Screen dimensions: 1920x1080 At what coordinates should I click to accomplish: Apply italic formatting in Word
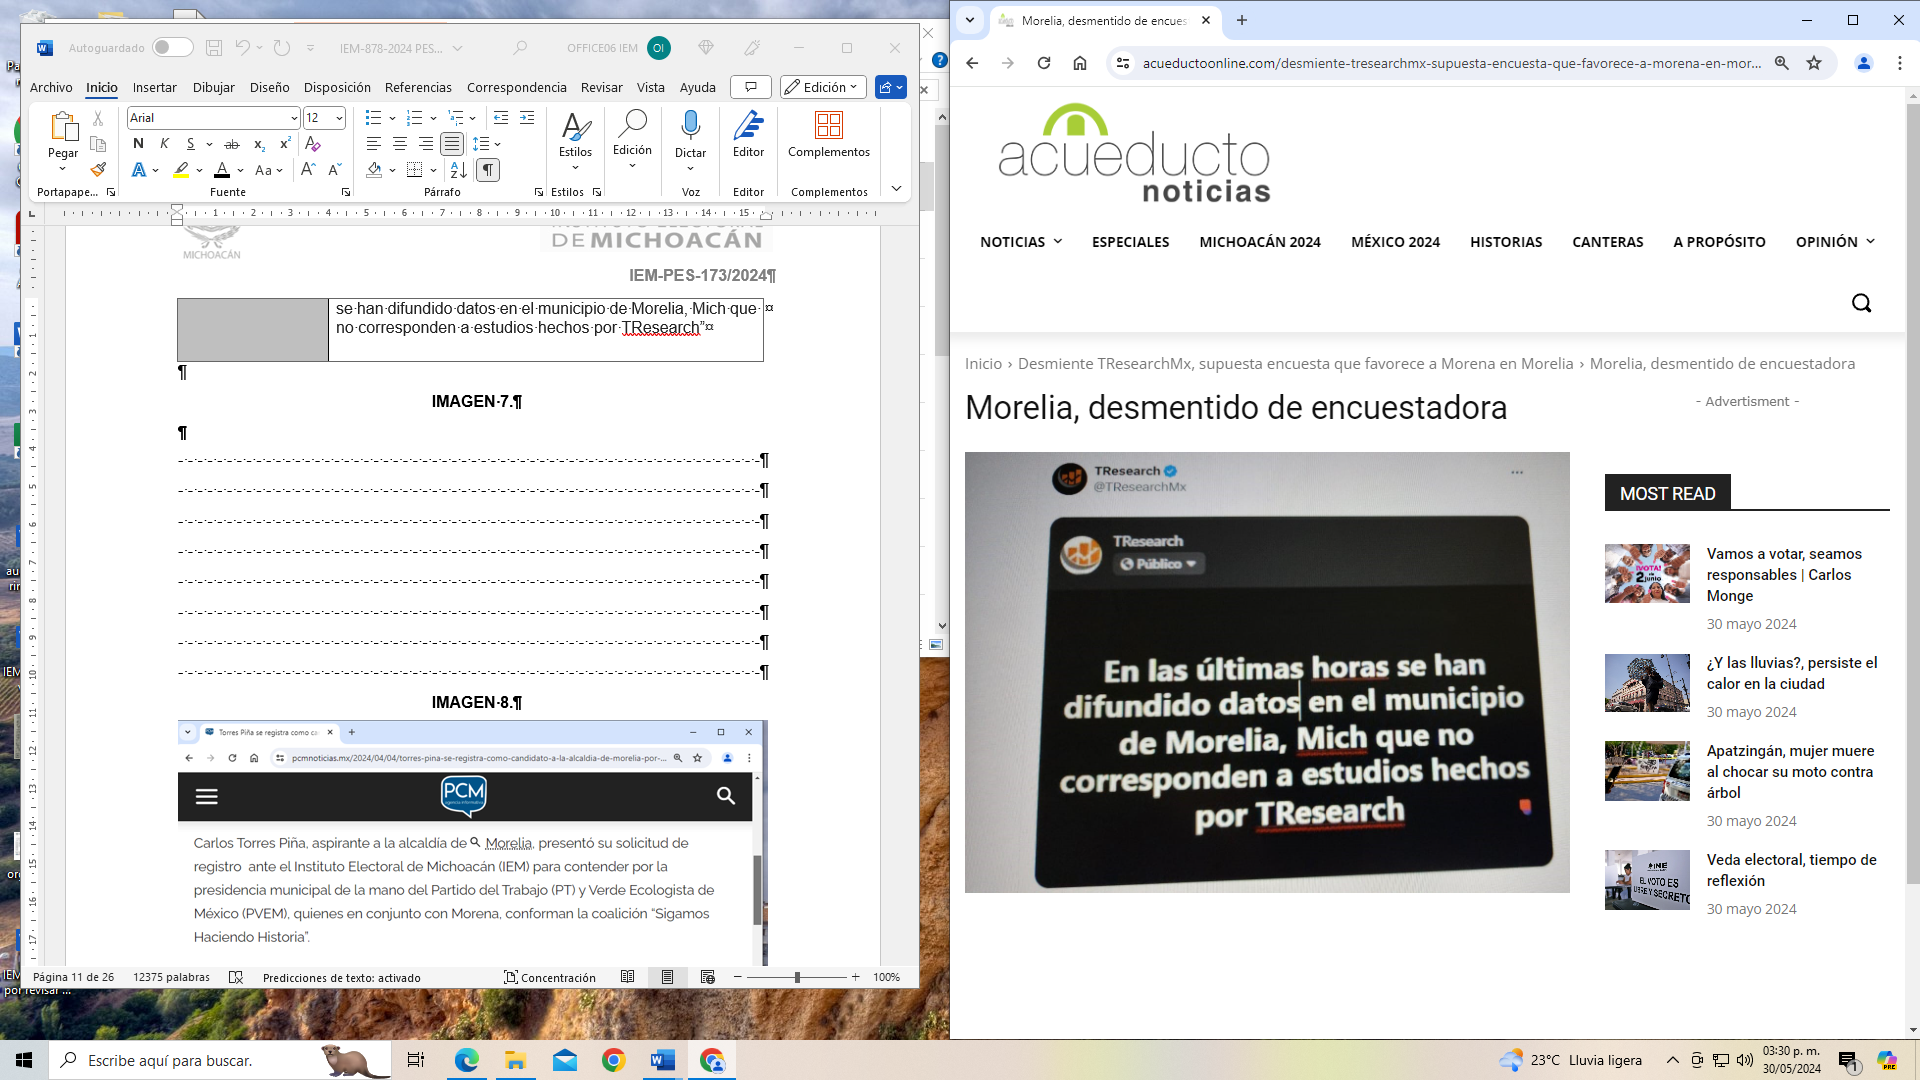[164, 144]
